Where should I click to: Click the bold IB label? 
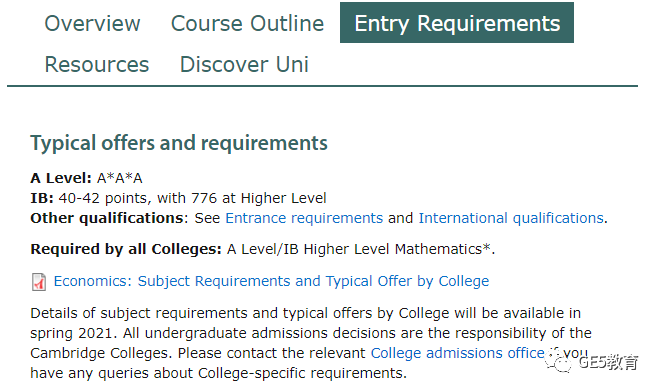pyautogui.click(x=42, y=198)
